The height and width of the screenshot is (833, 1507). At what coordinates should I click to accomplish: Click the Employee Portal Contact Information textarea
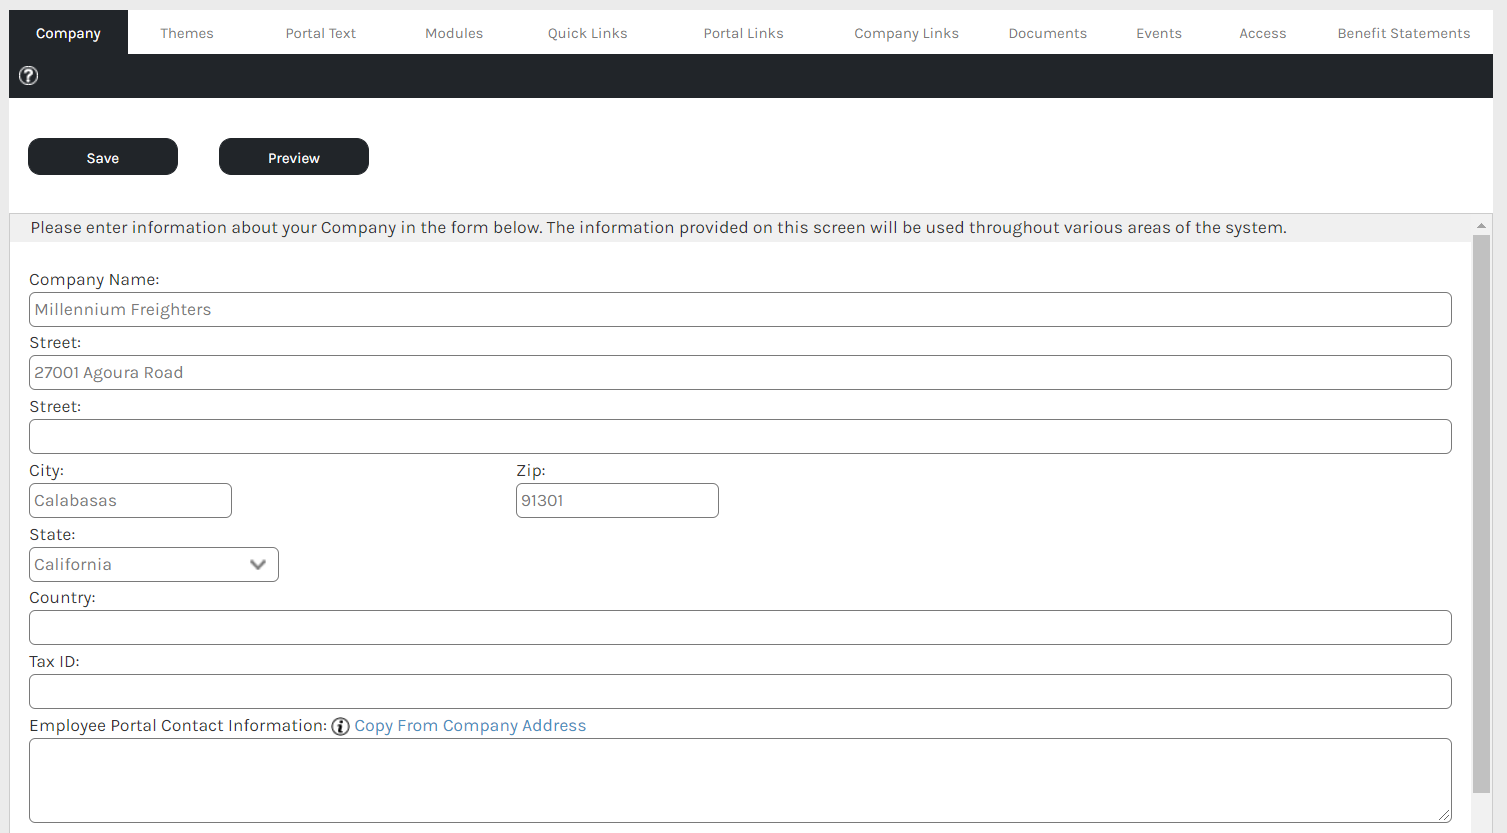[740, 780]
